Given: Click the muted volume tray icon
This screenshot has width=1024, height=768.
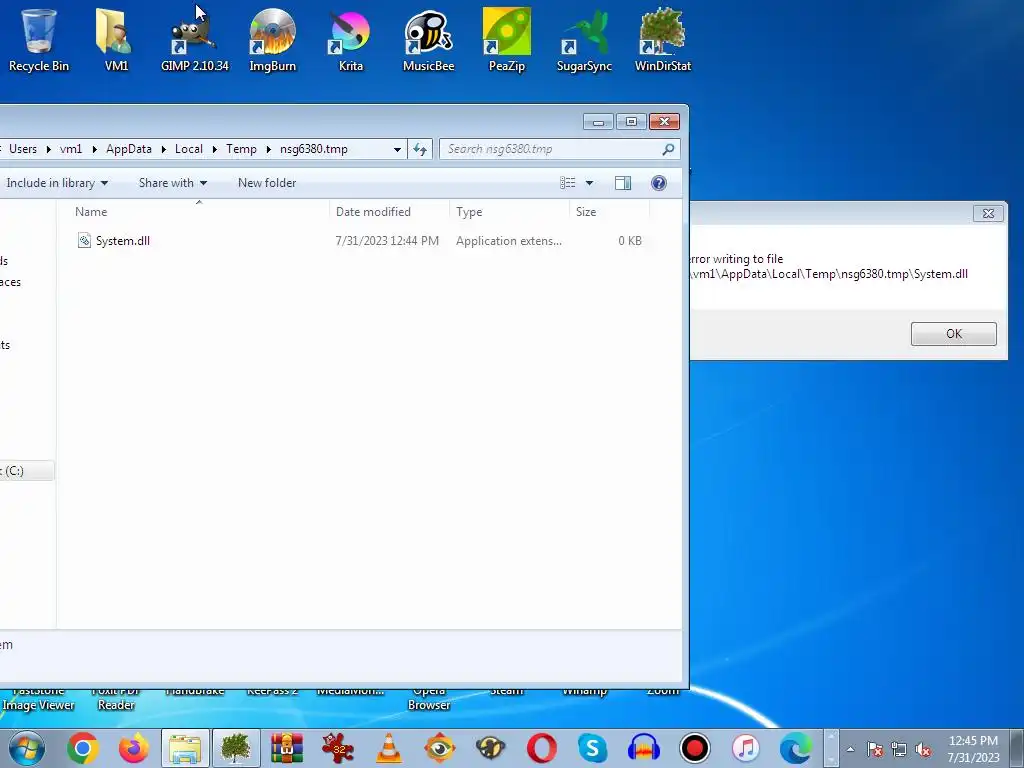Looking at the screenshot, I should [923, 749].
